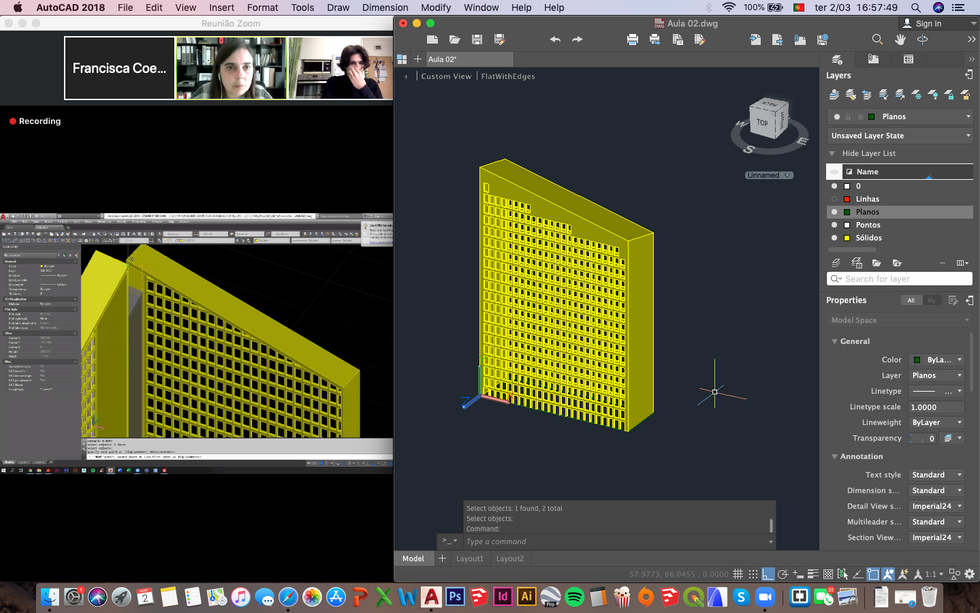Open the Lineweight ByLayer dropdown
This screenshot has height=613, width=980.
click(936, 422)
